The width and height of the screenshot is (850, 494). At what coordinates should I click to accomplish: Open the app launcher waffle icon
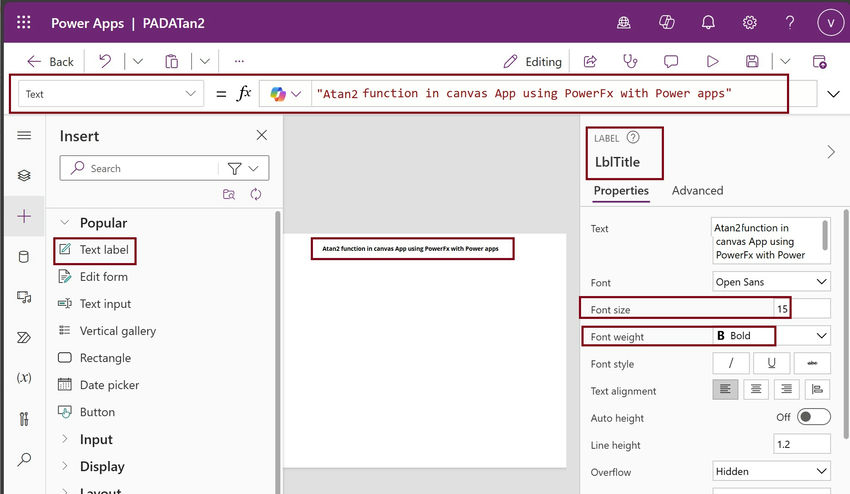tap(23, 22)
